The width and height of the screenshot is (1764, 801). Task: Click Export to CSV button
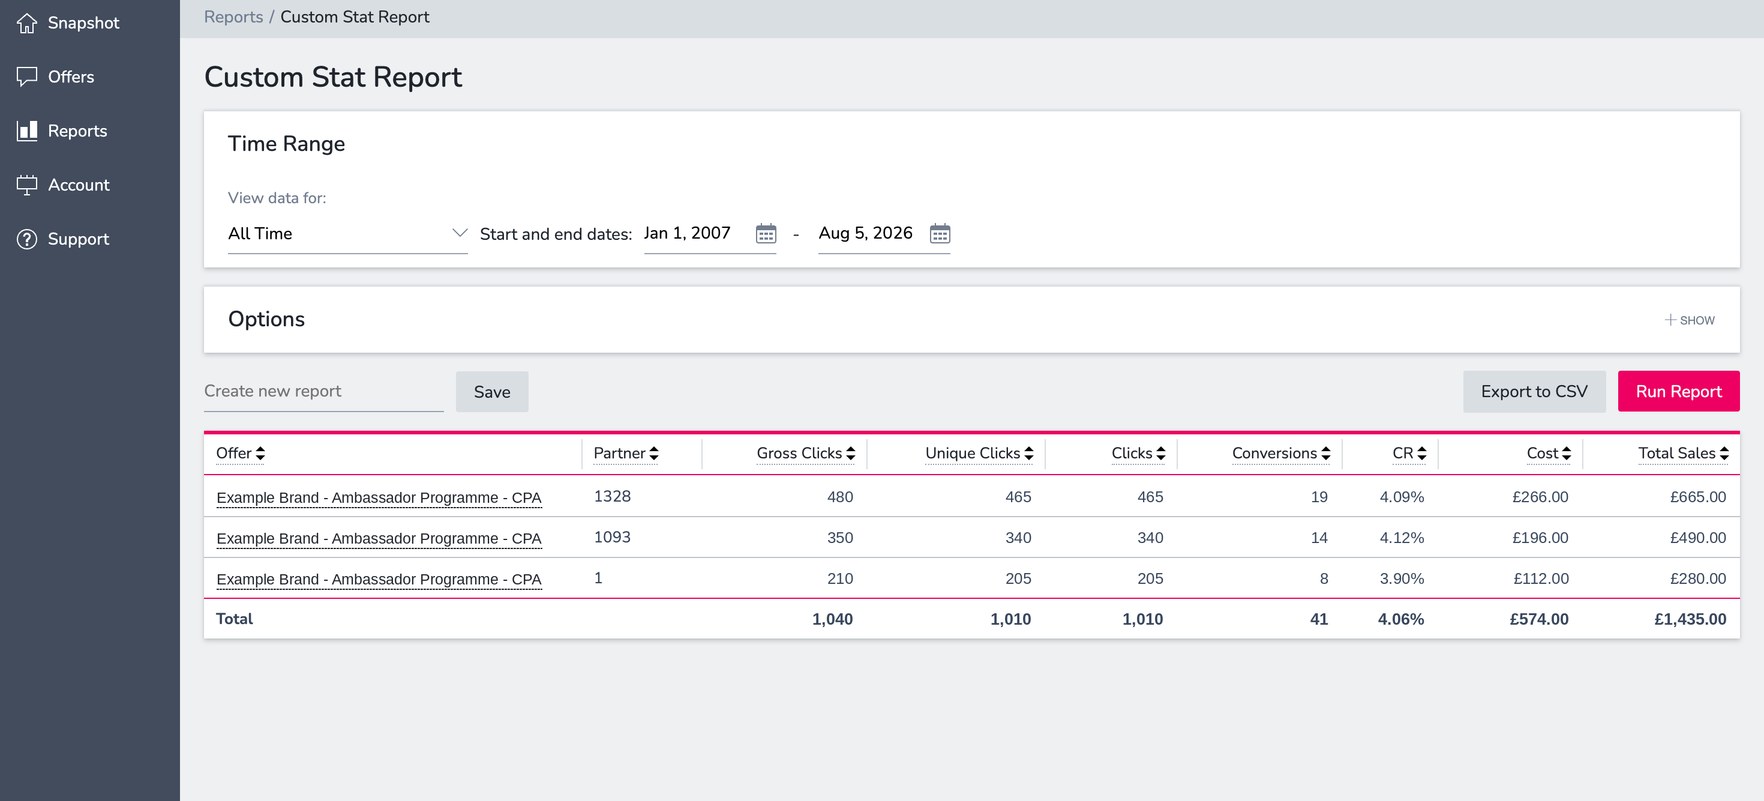[x=1534, y=391]
